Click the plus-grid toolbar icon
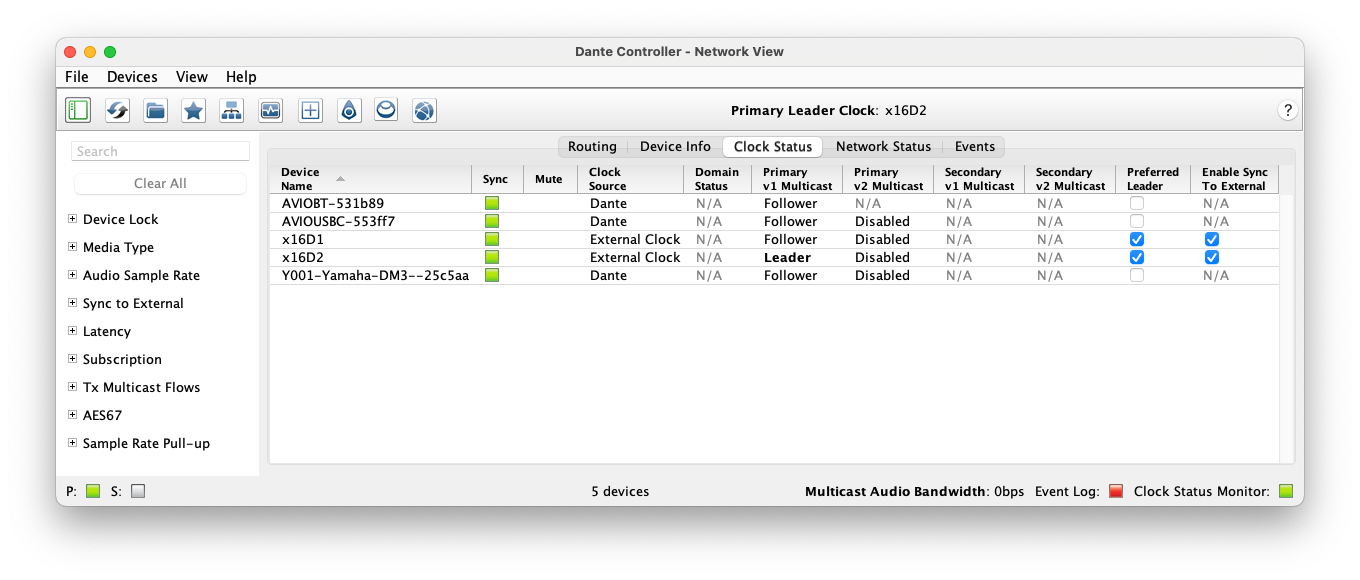 (310, 110)
